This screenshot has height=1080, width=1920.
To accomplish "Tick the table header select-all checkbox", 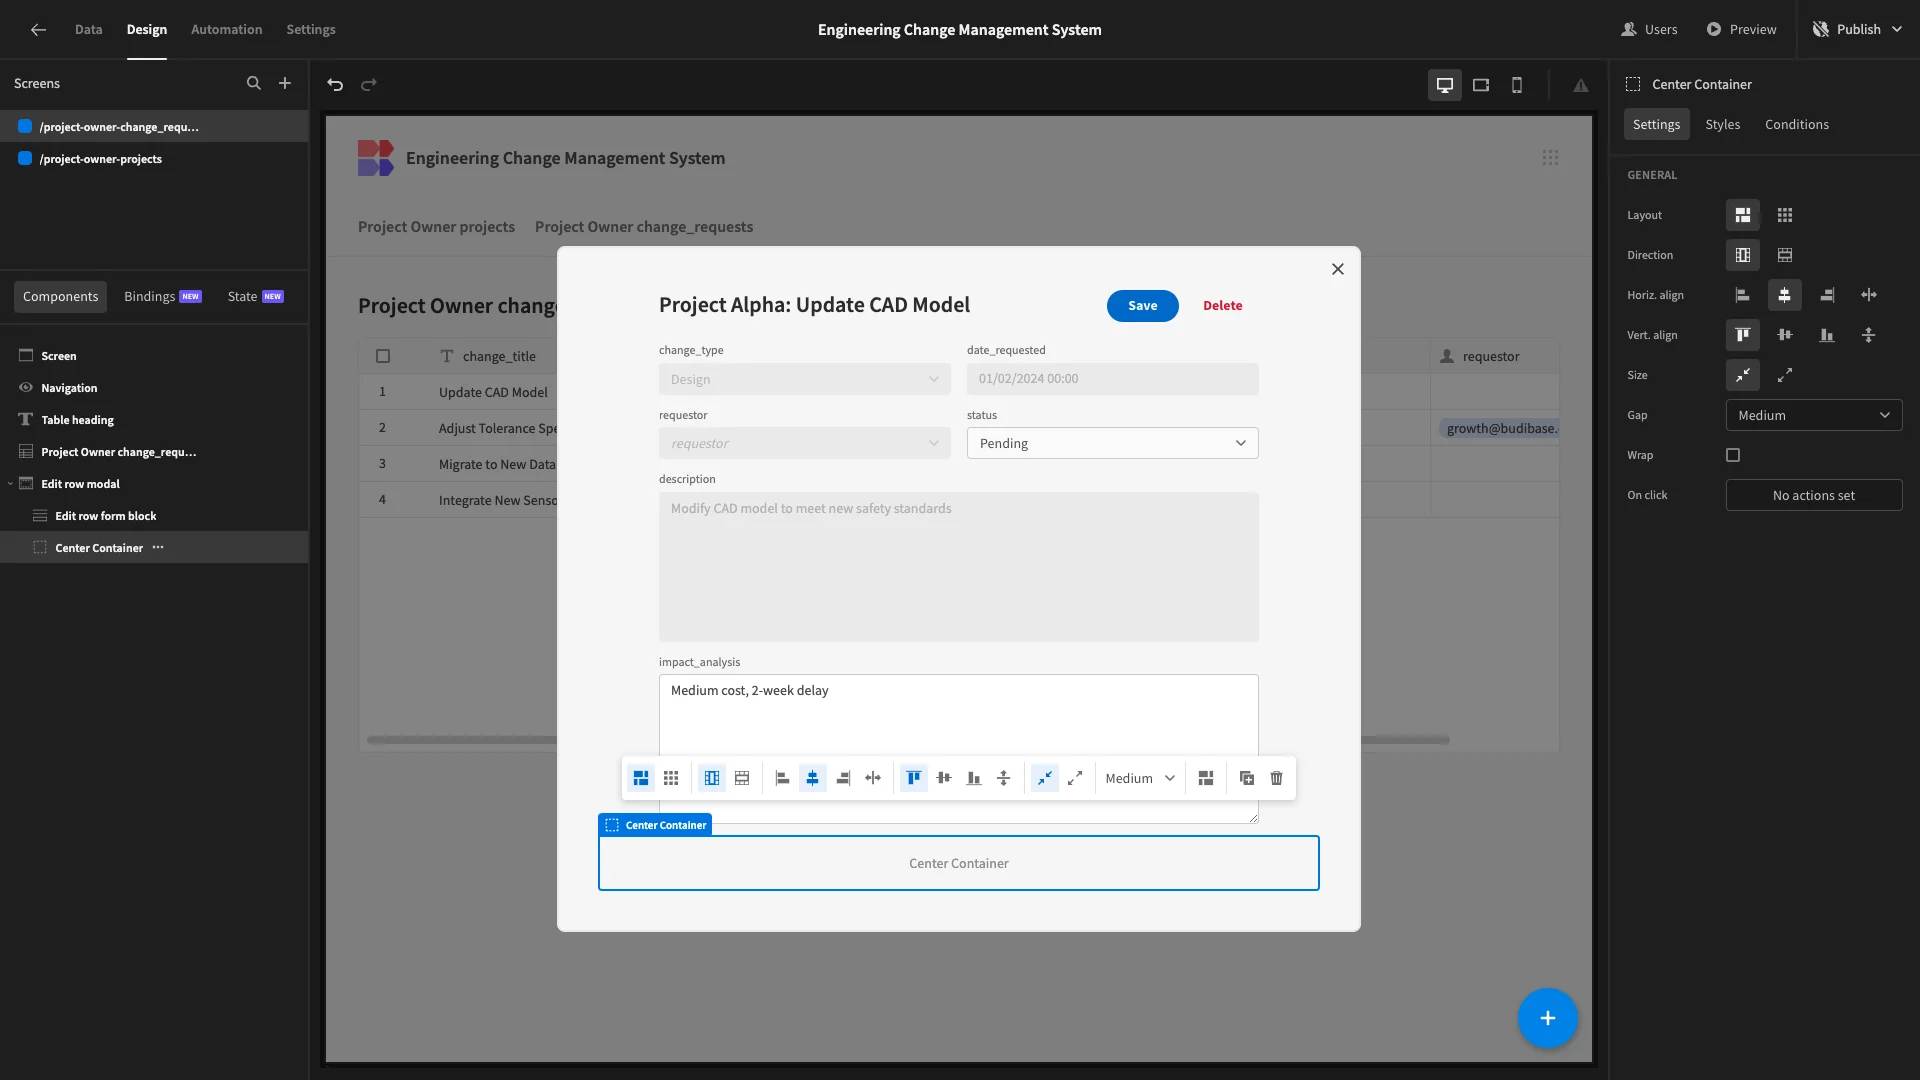I will (x=383, y=356).
